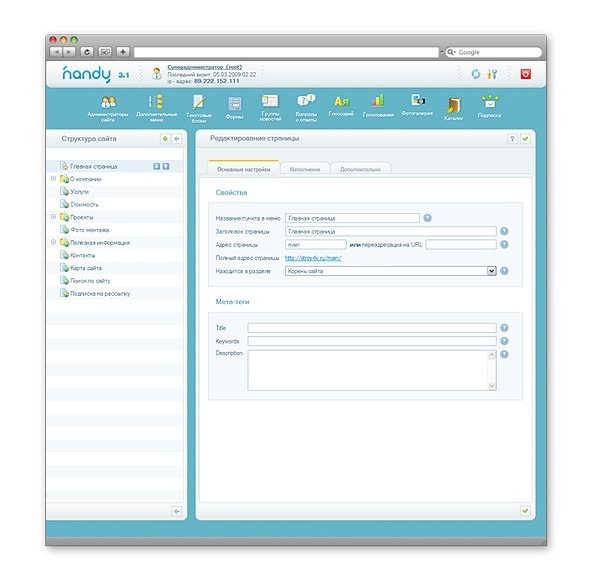Select Карта сайта in site tree
600x586 pixels.
(86, 268)
